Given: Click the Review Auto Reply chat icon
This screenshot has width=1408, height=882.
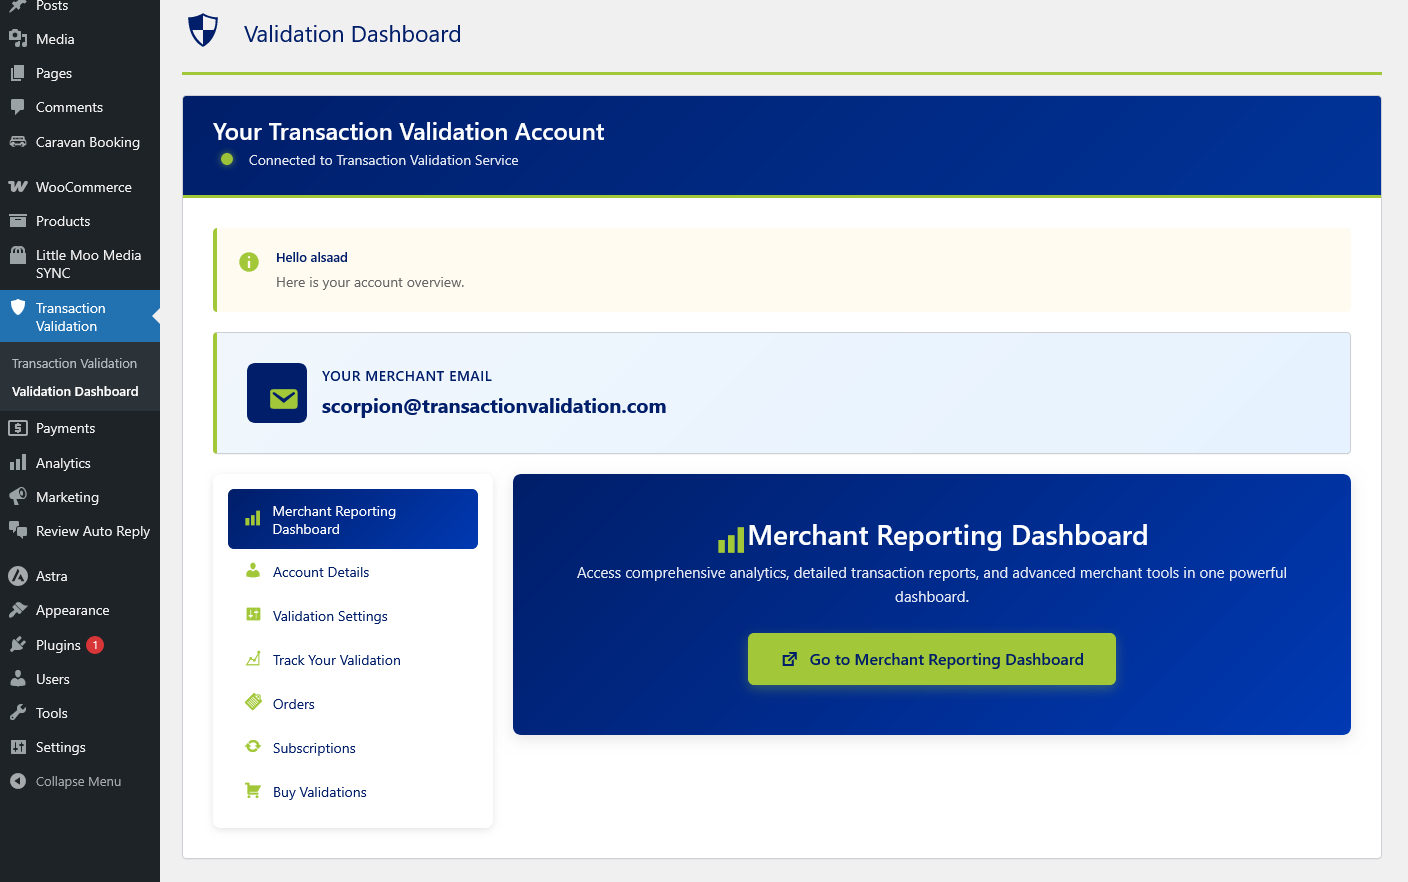Looking at the screenshot, I should tap(18, 531).
